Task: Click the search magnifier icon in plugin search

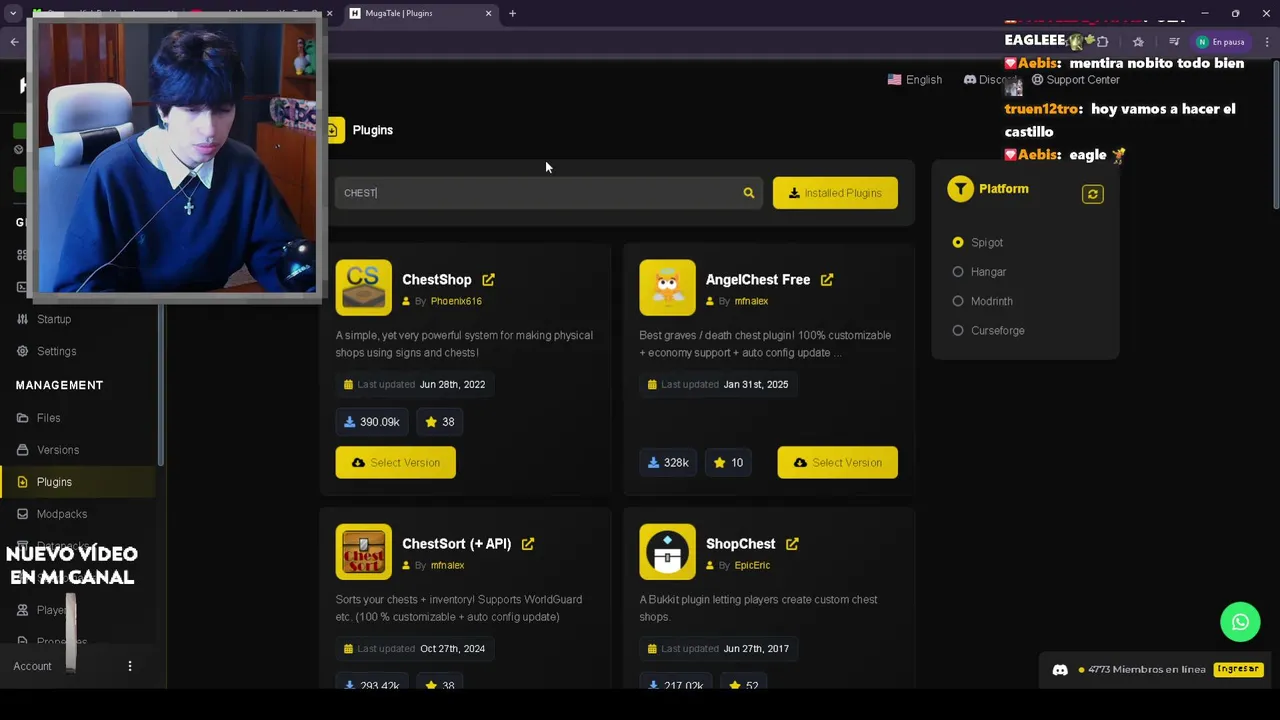Action: (x=749, y=193)
